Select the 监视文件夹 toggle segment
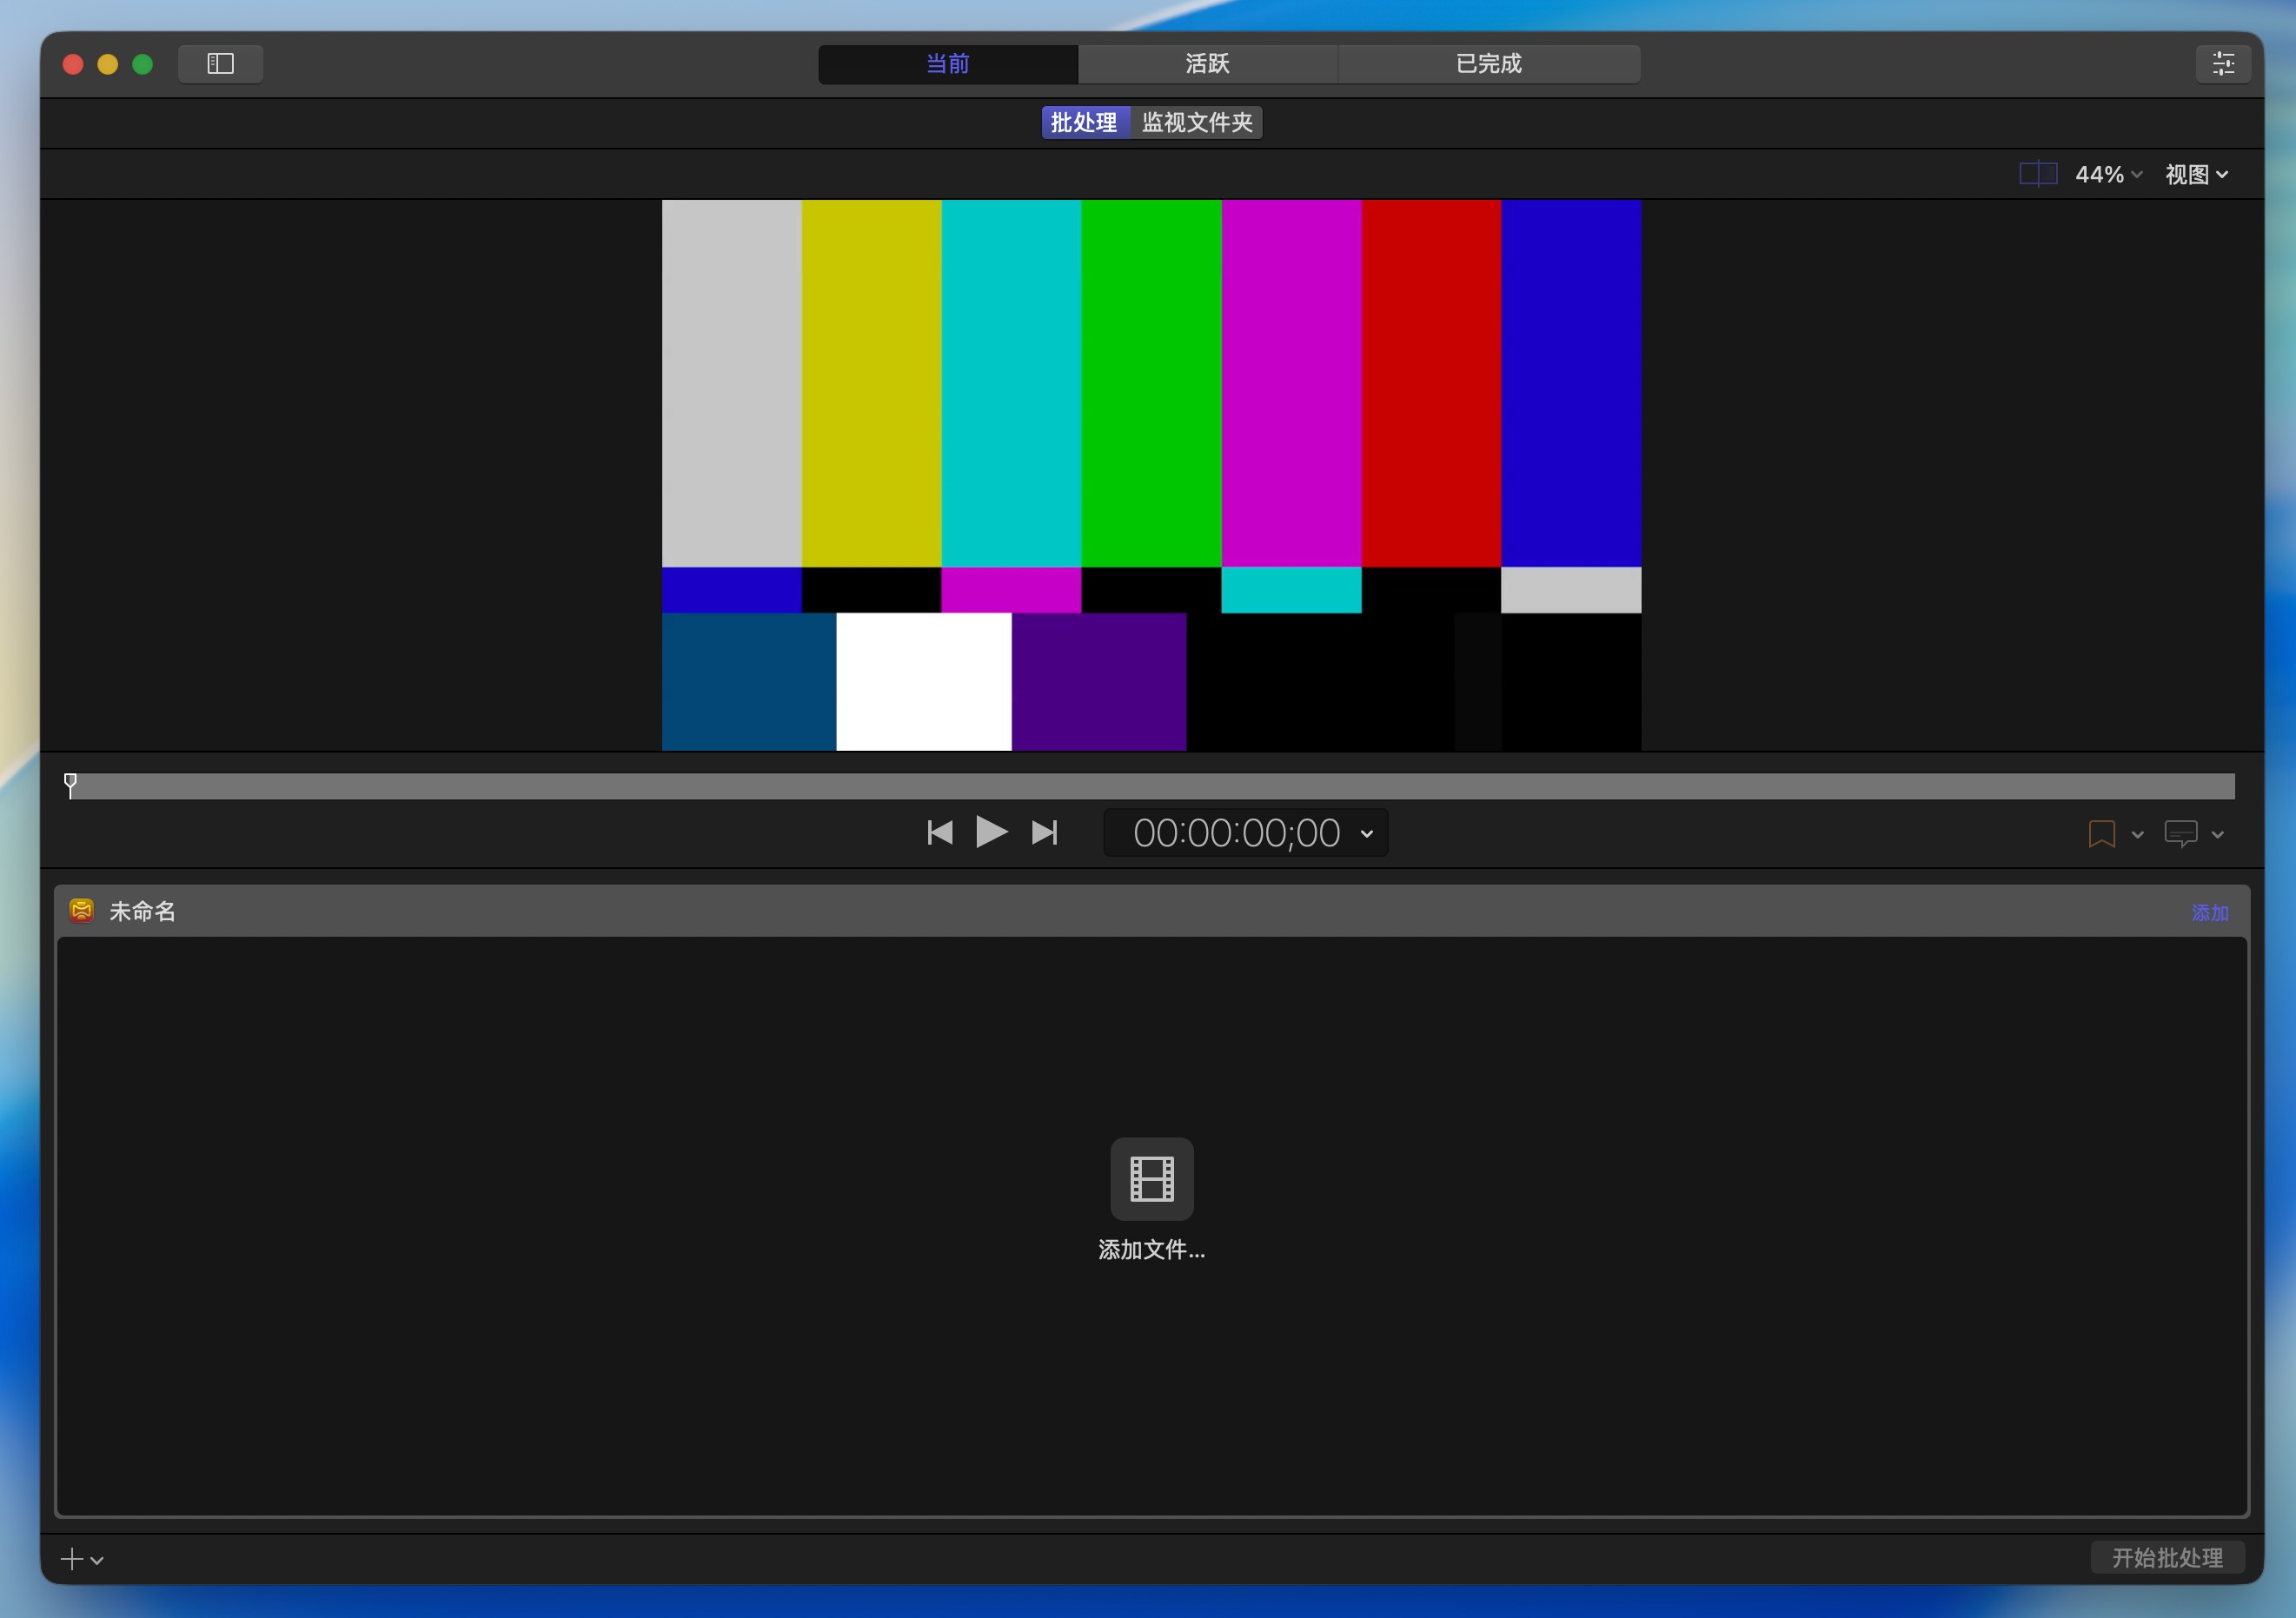This screenshot has height=1618, width=2296. point(1197,122)
